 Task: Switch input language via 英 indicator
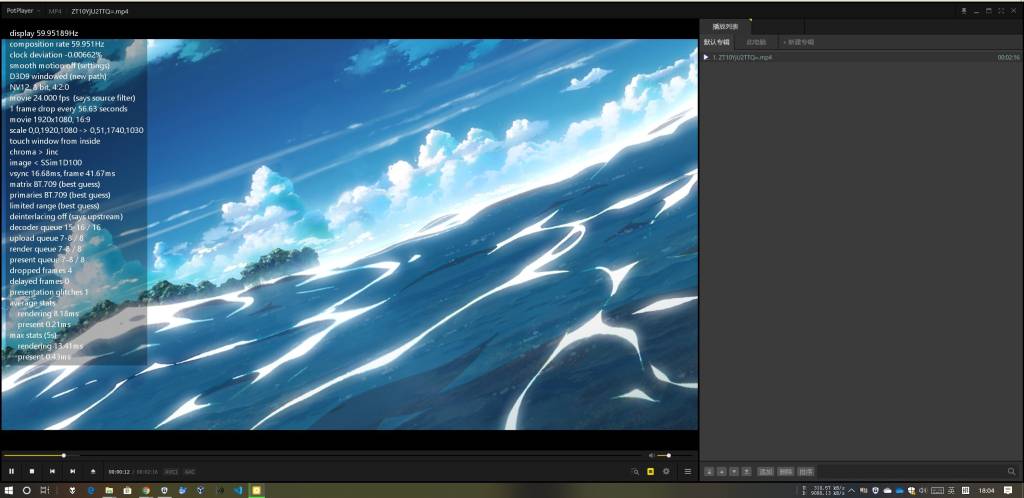[x=951, y=490]
